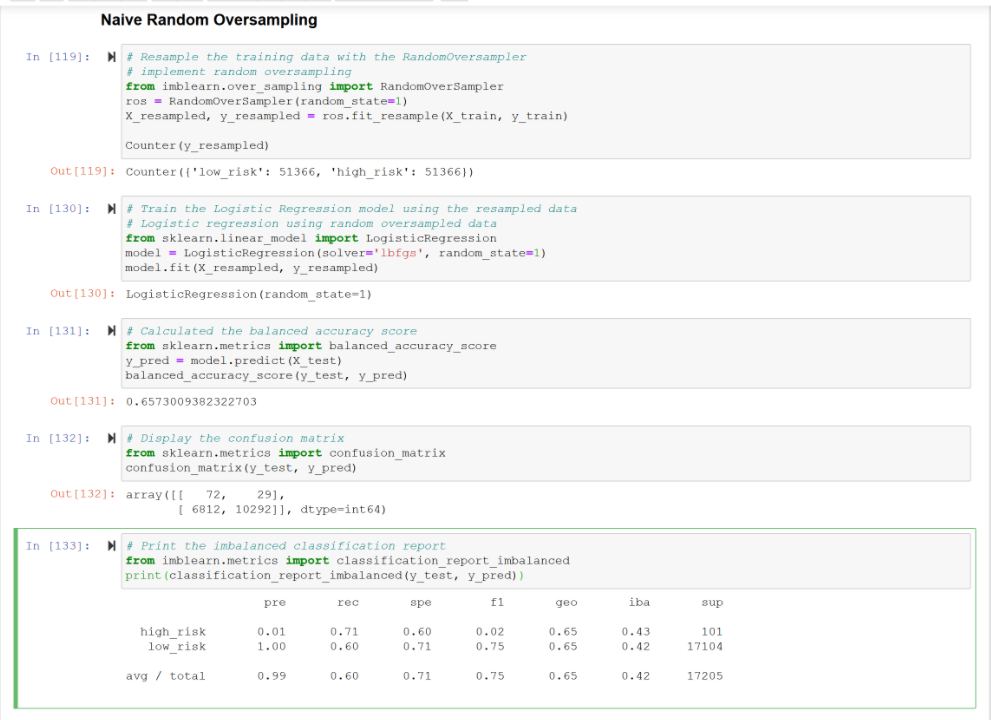The width and height of the screenshot is (991, 720).
Task: Select the 0.6573 accuracy output text
Action: click(x=190, y=402)
